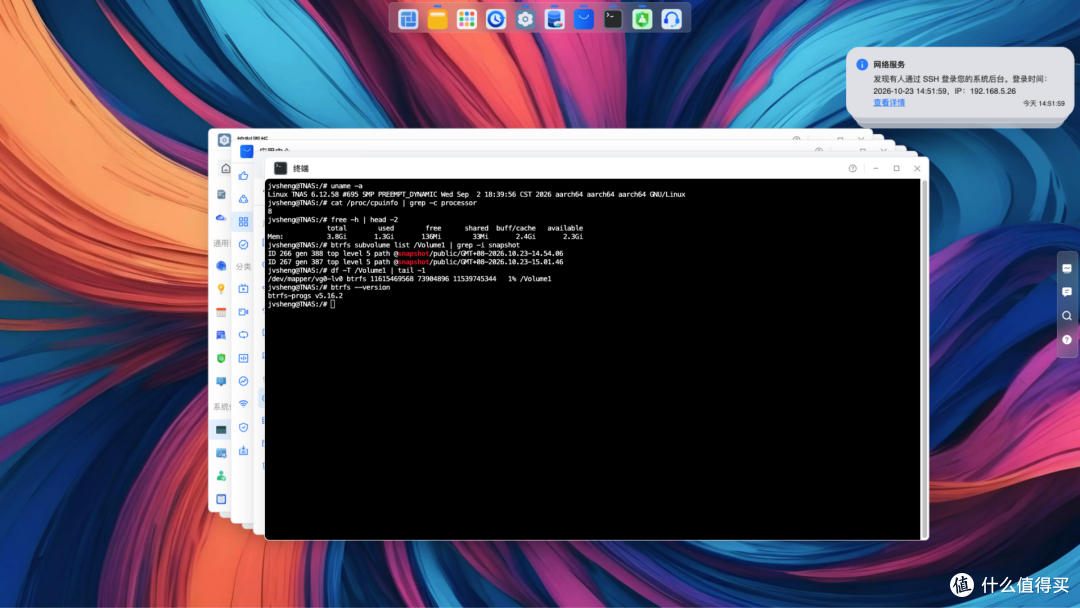1080x608 pixels.
Task: Select the green shield icon in Control Panel sidebar
Action: 221,358
